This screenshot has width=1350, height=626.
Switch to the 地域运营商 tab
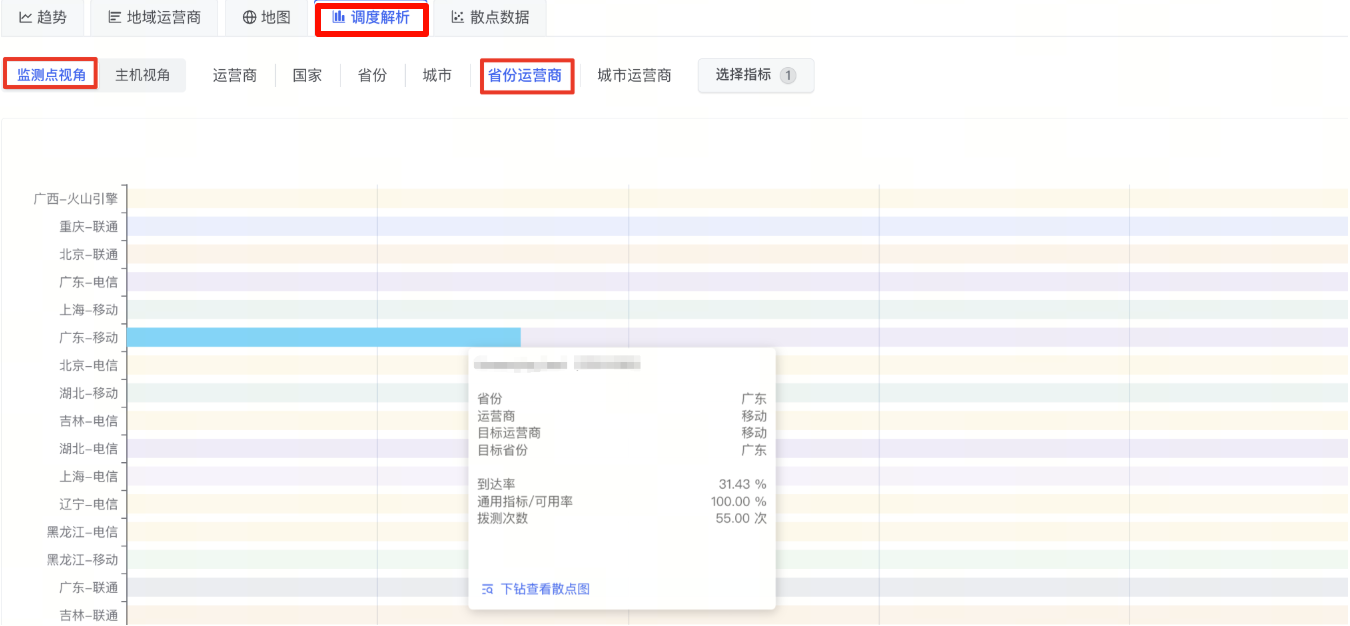point(154,17)
